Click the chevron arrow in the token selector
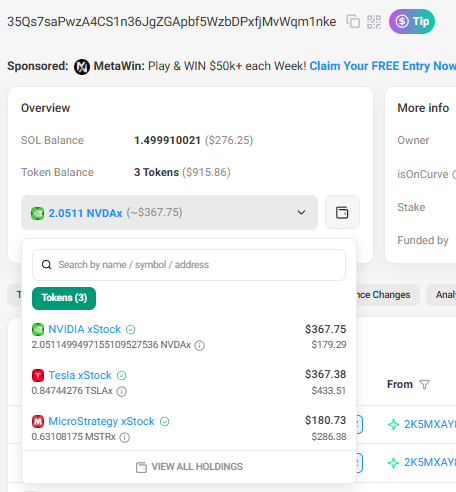The height and width of the screenshot is (492, 456). point(301,212)
